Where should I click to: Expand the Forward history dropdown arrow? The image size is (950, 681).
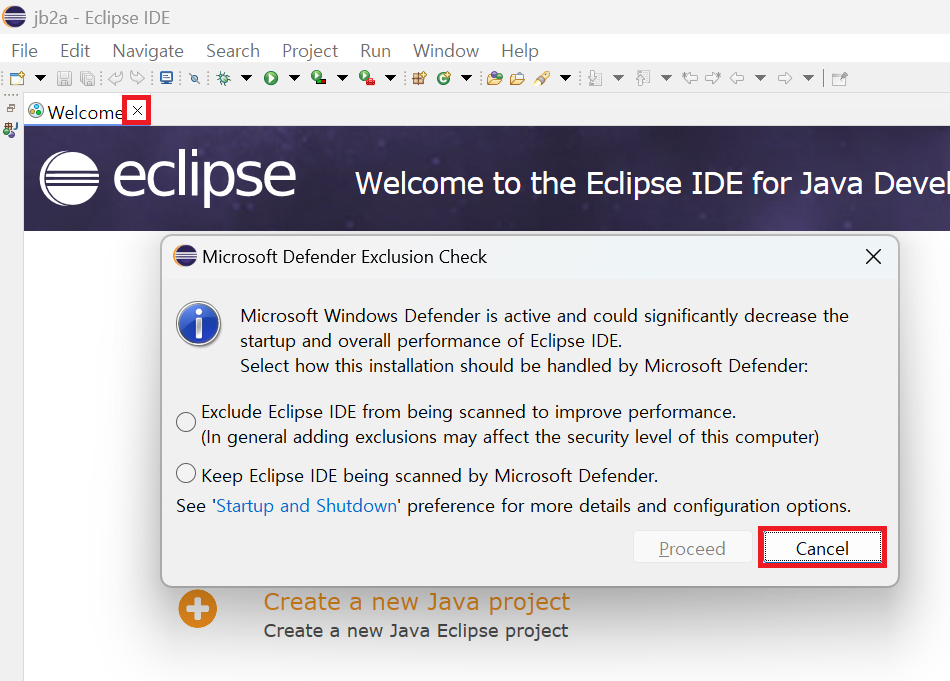(x=808, y=78)
